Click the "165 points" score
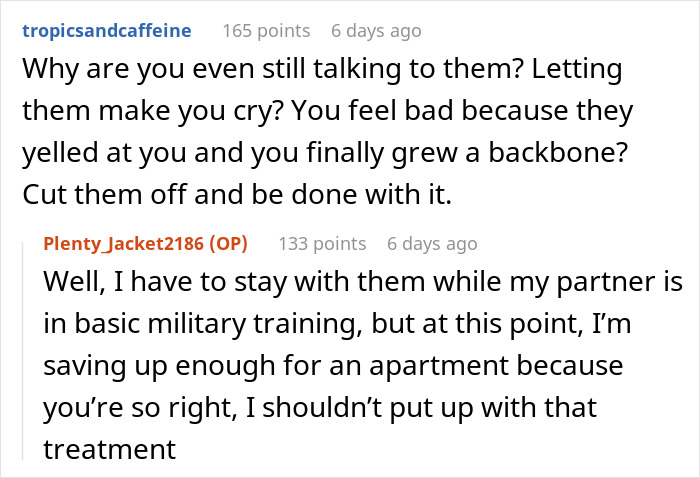700x478 pixels. pos(265,31)
